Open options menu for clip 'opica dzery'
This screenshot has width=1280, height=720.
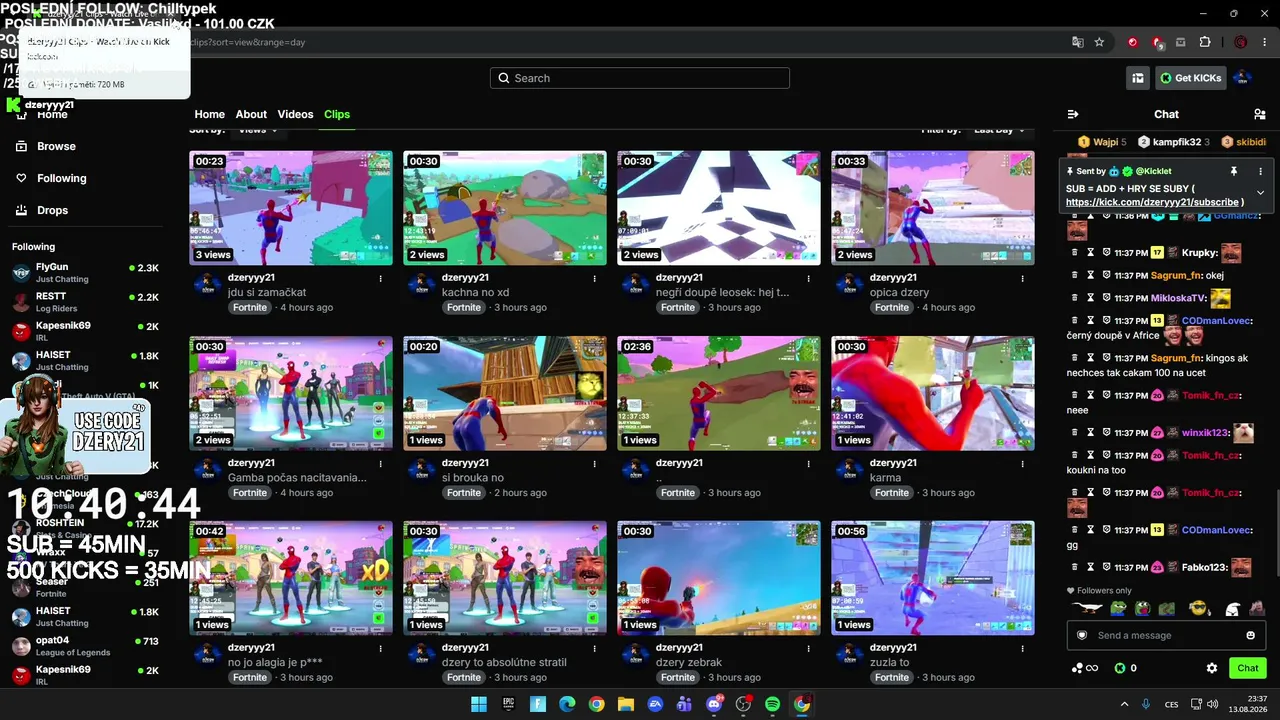tap(1022, 278)
